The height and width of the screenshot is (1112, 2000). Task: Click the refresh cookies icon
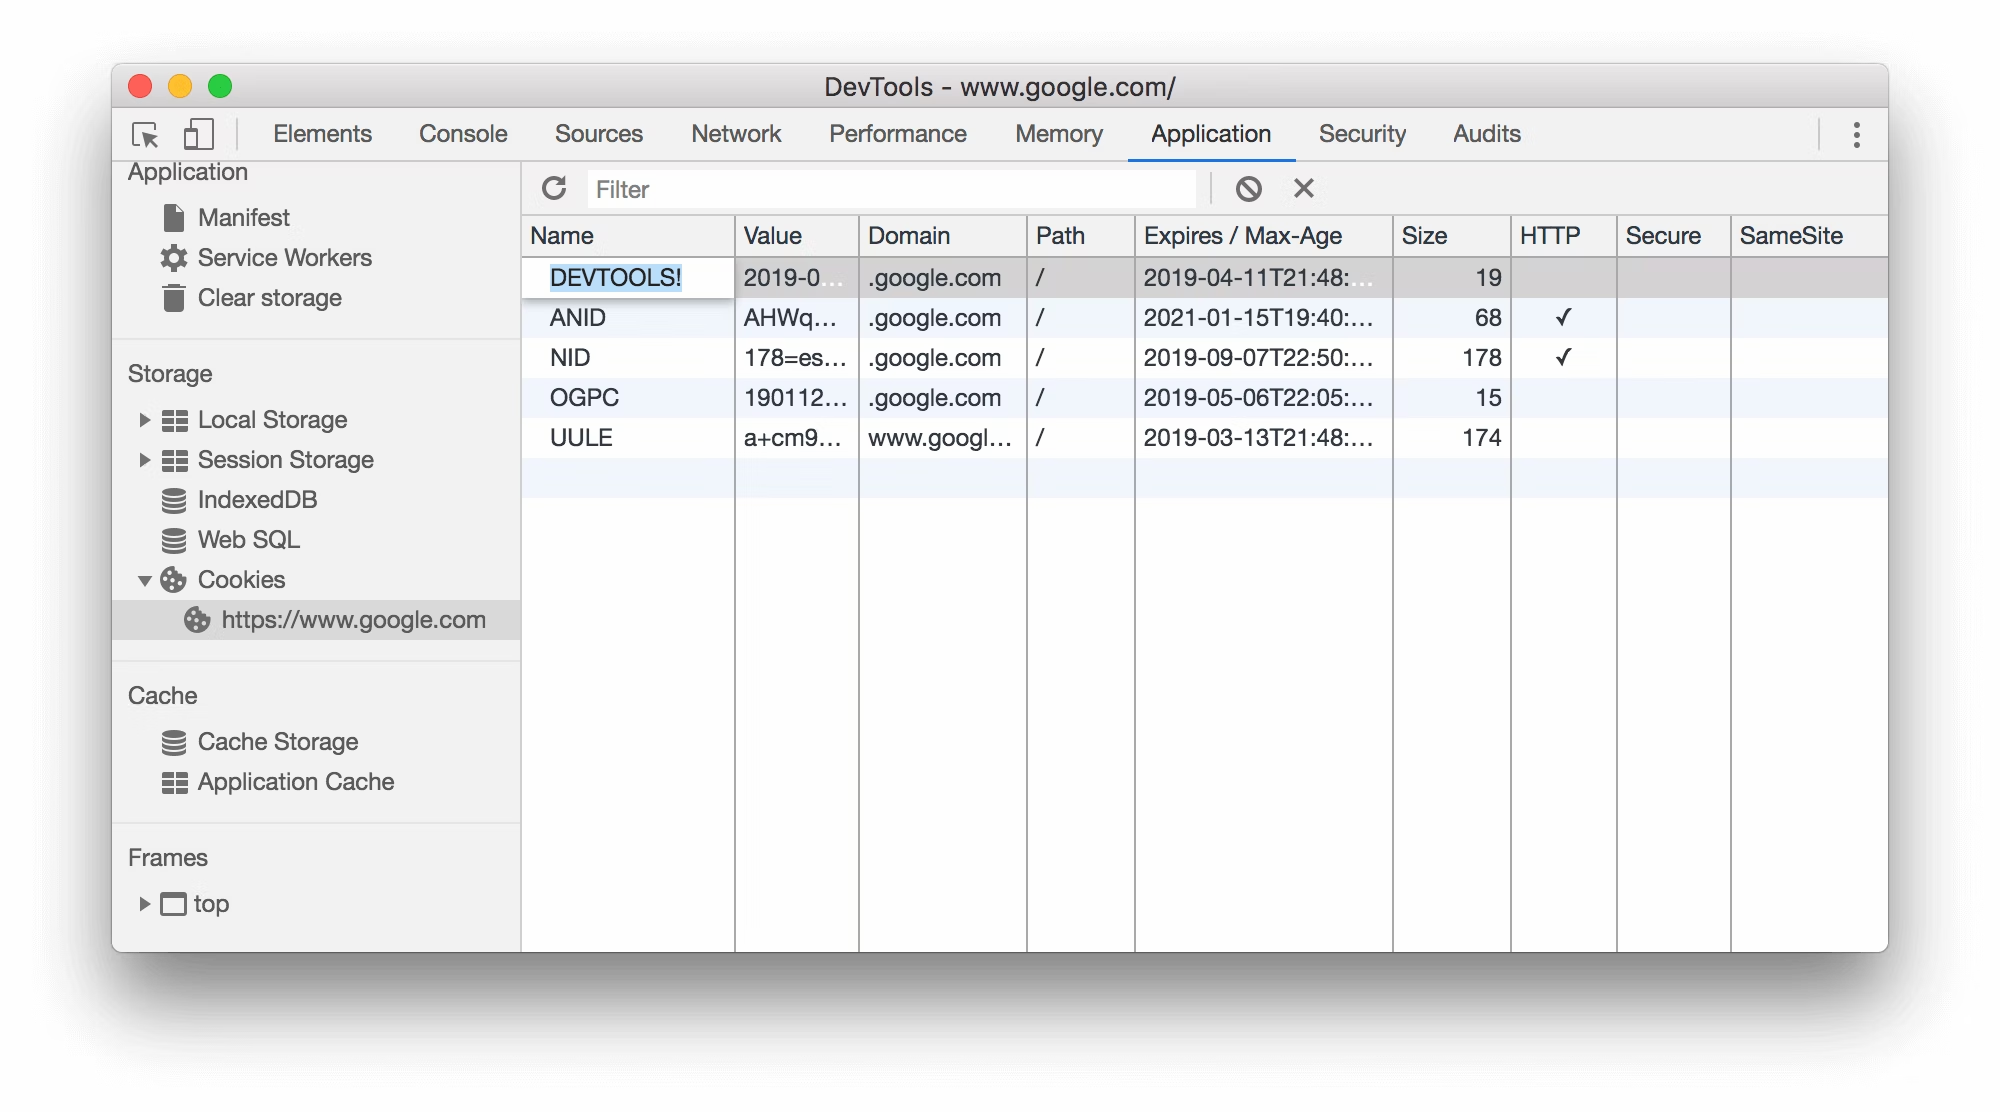point(554,188)
